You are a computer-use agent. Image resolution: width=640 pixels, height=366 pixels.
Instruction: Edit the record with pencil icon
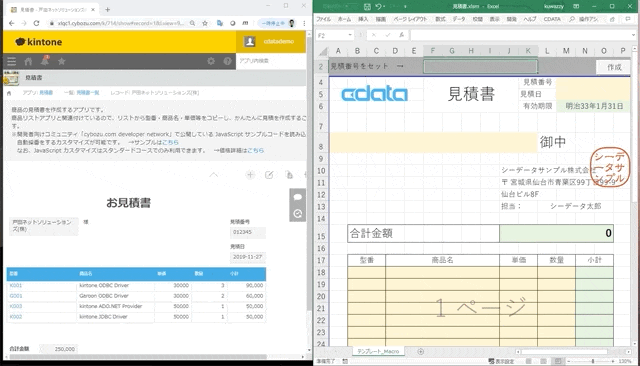(x=269, y=175)
